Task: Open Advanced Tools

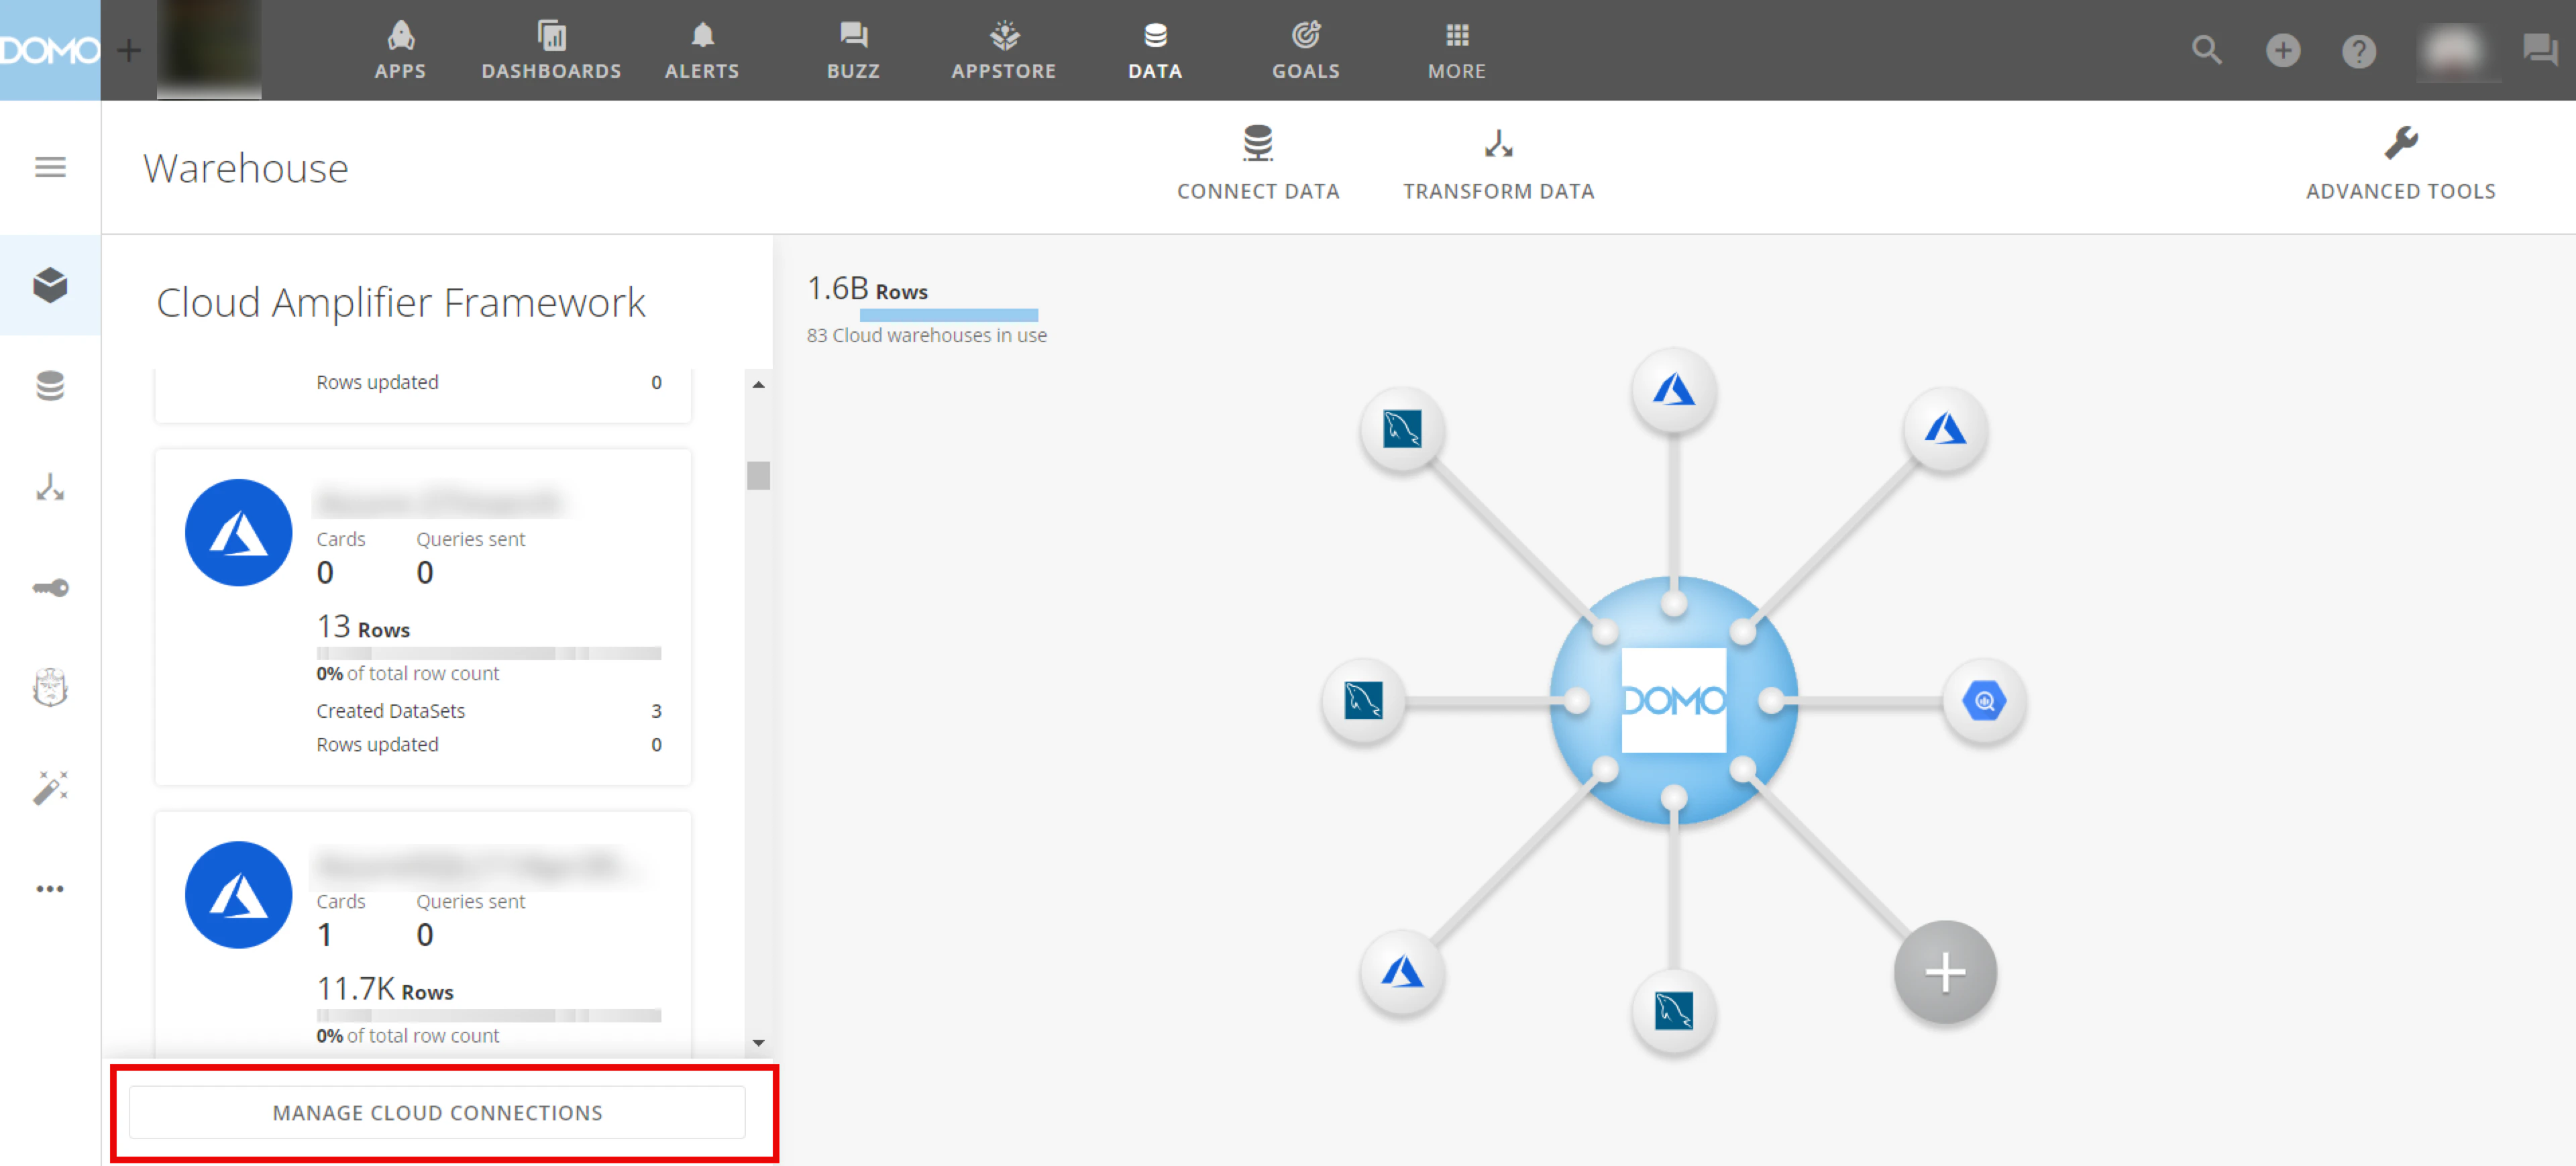Action: pos(2400,163)
